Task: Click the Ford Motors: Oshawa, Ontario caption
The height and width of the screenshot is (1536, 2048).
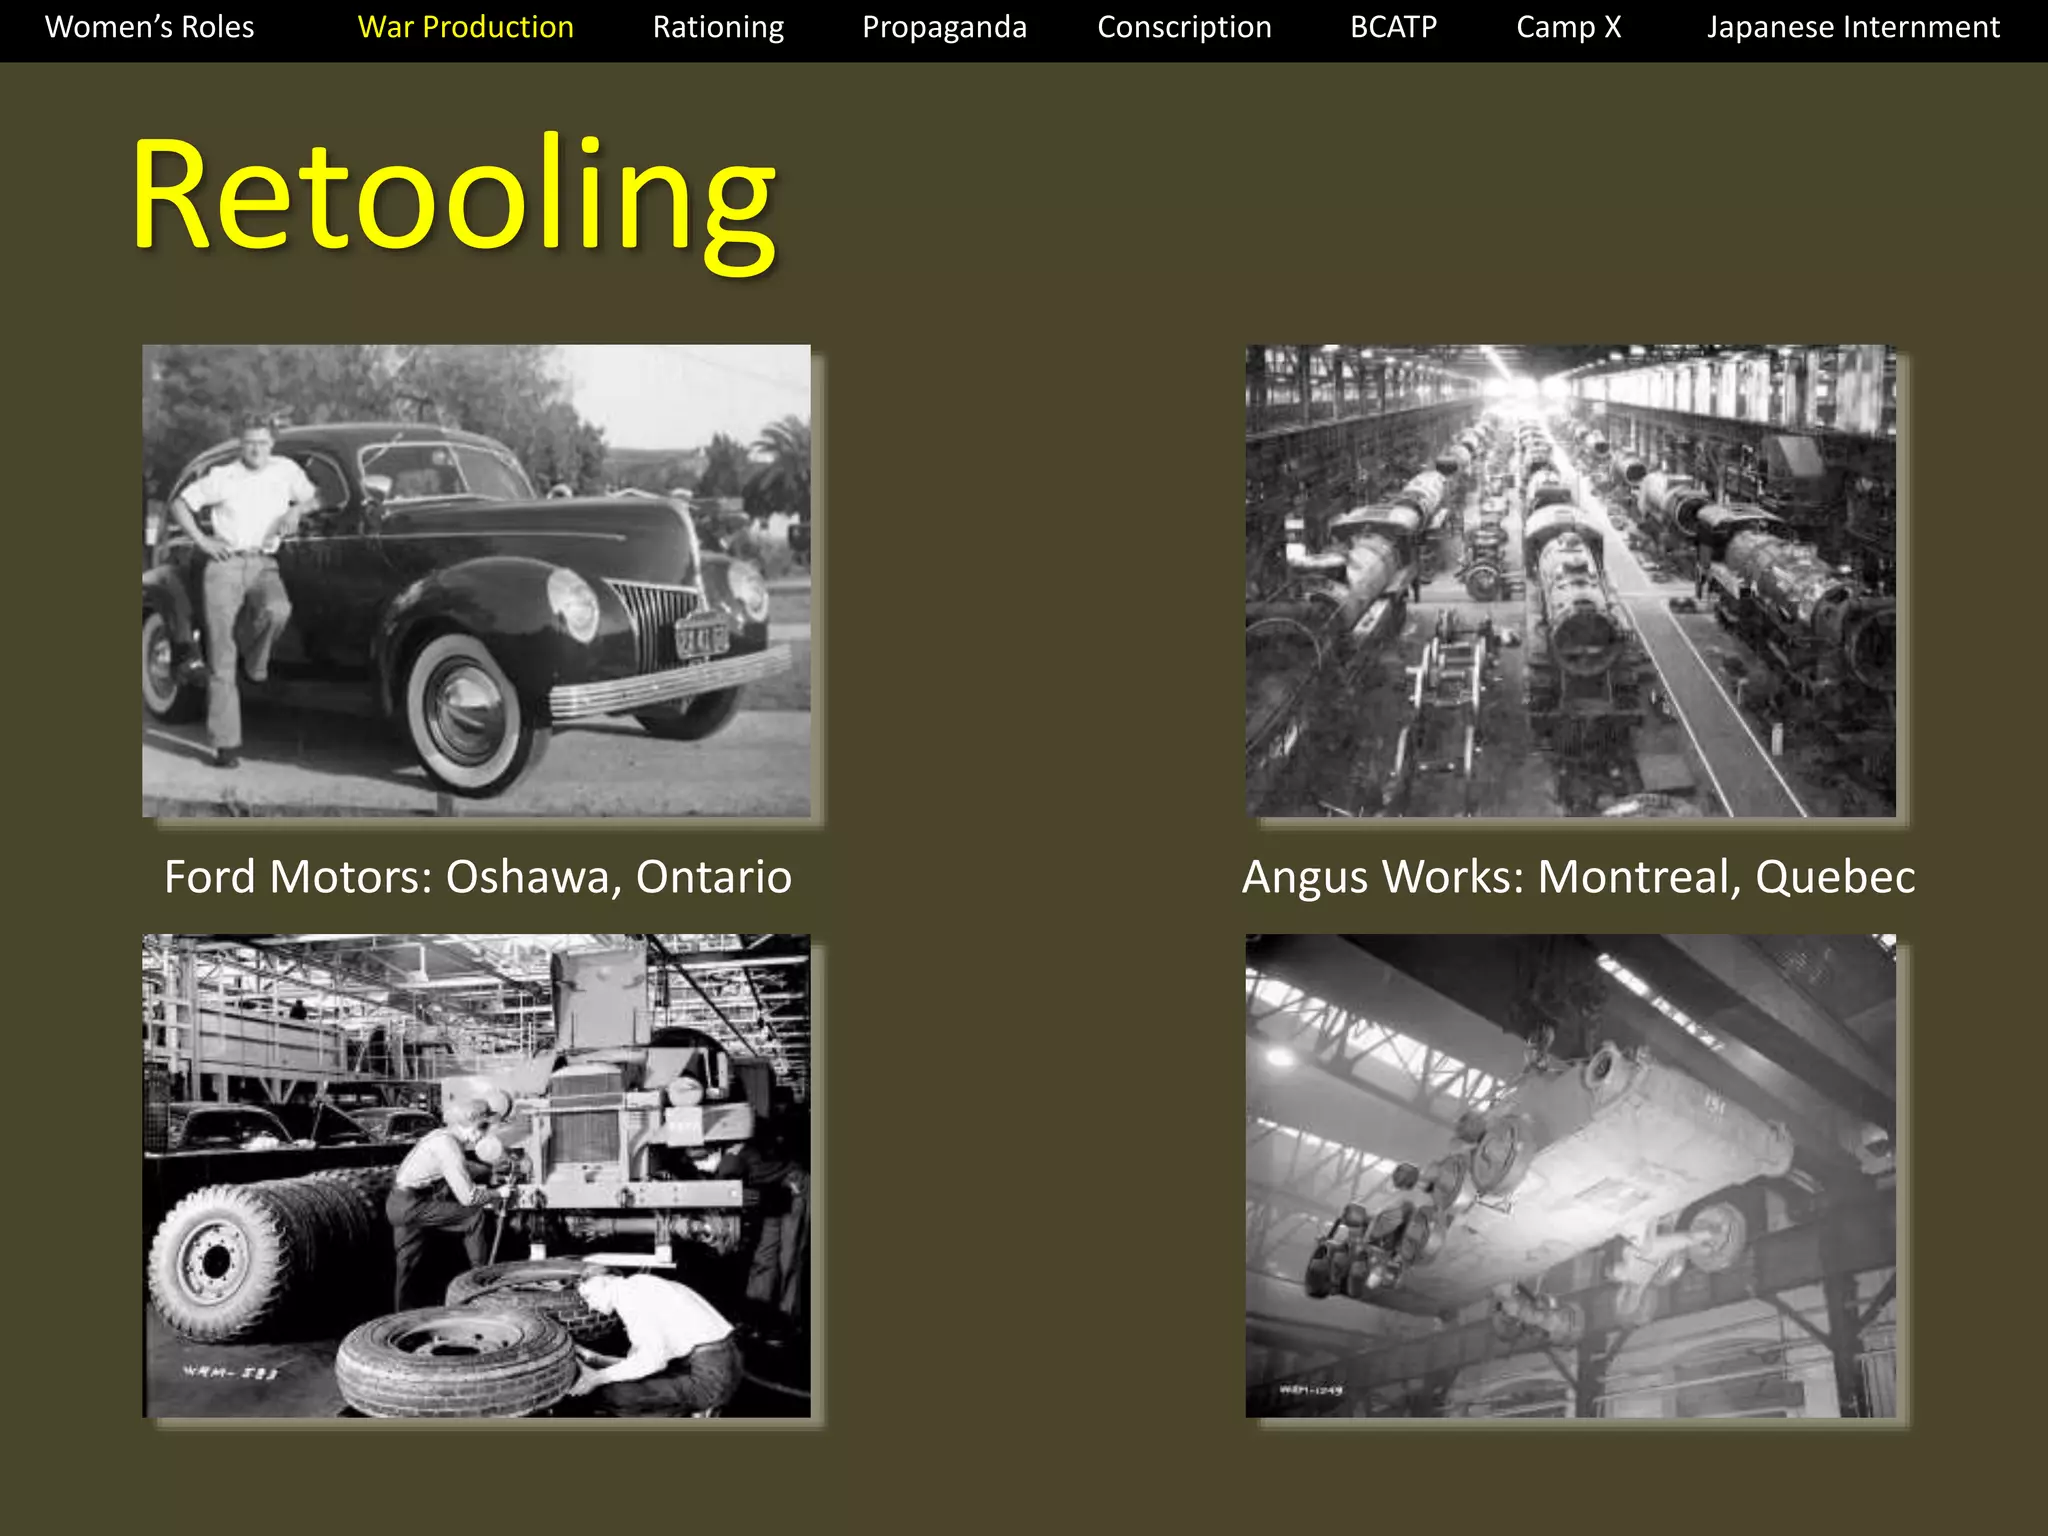Action: [478, 876]
